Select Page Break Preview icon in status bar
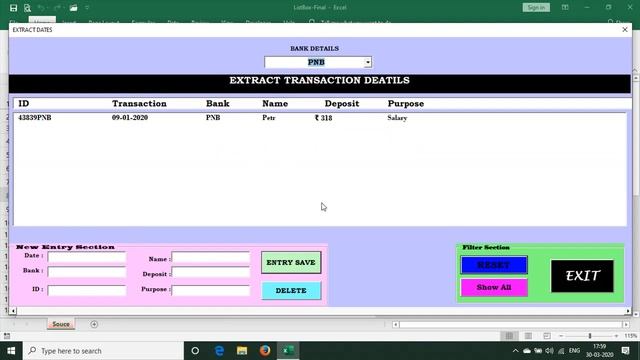The width and height of the screenshot is (640, 360). click(x=547, y=336)
